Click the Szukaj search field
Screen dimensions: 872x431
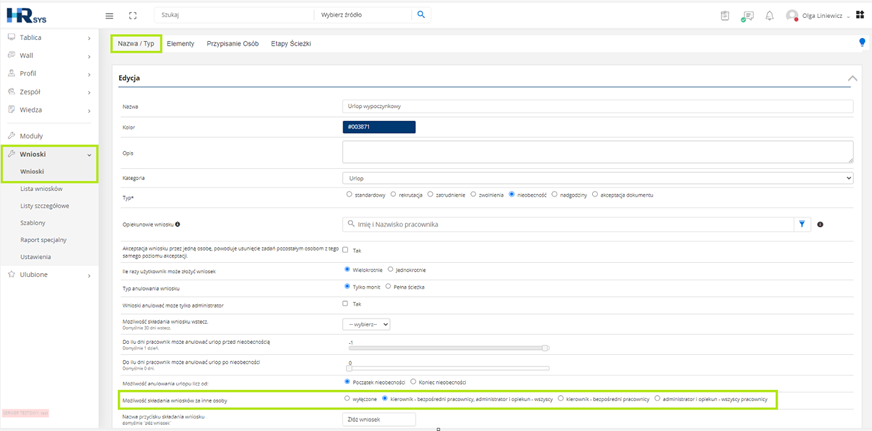click(234, 15)
